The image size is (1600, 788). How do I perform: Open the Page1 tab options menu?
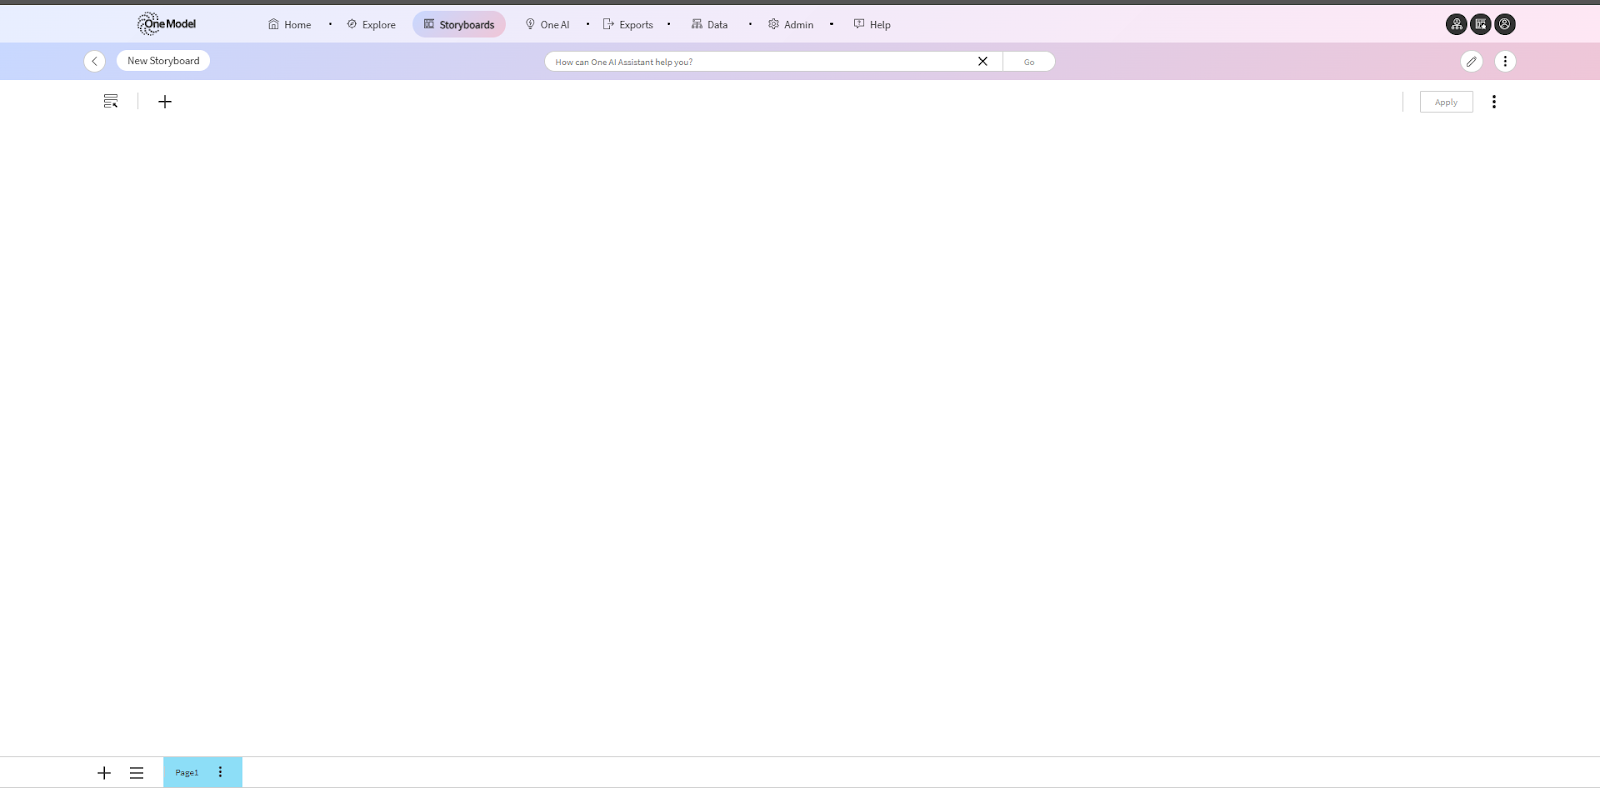220,772
